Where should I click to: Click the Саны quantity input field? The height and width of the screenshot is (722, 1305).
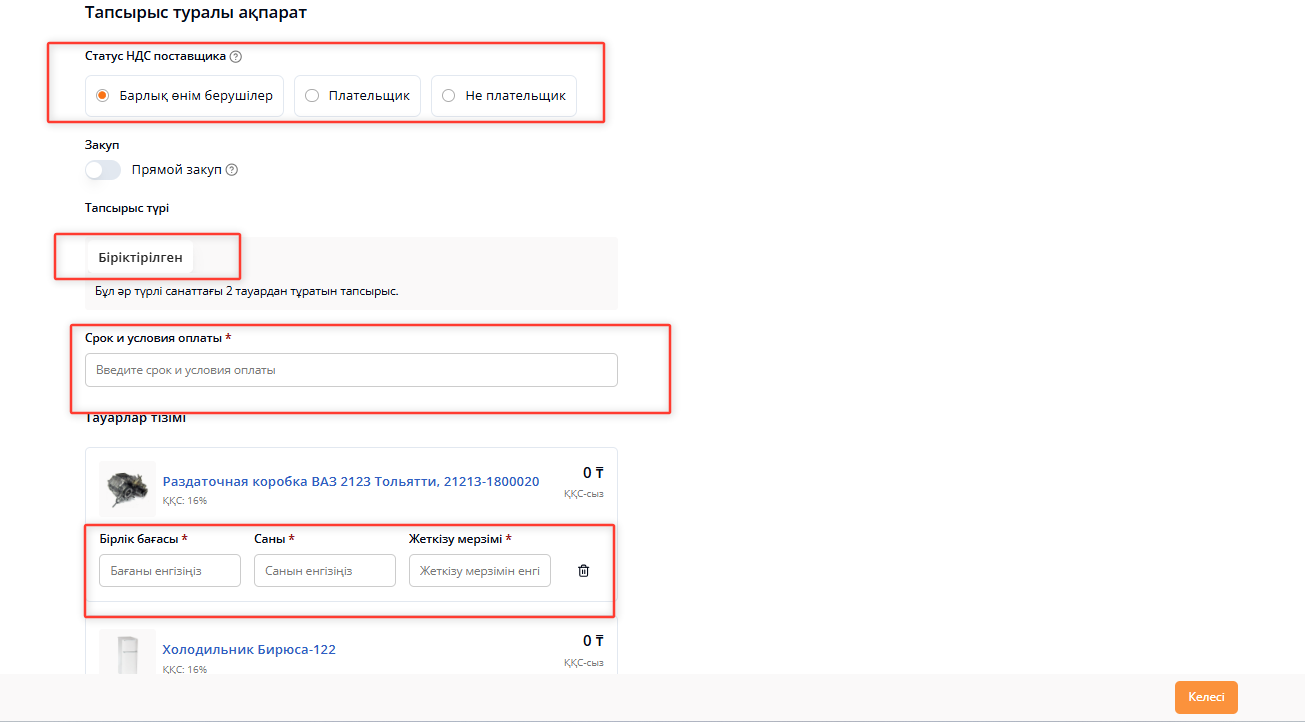[x=325, y=571]
